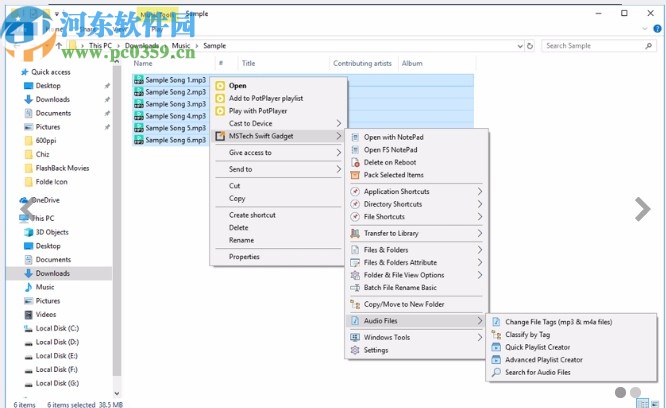Click the Files & Folders Attribute icon
666x408 pixels.
pos(355,262)
